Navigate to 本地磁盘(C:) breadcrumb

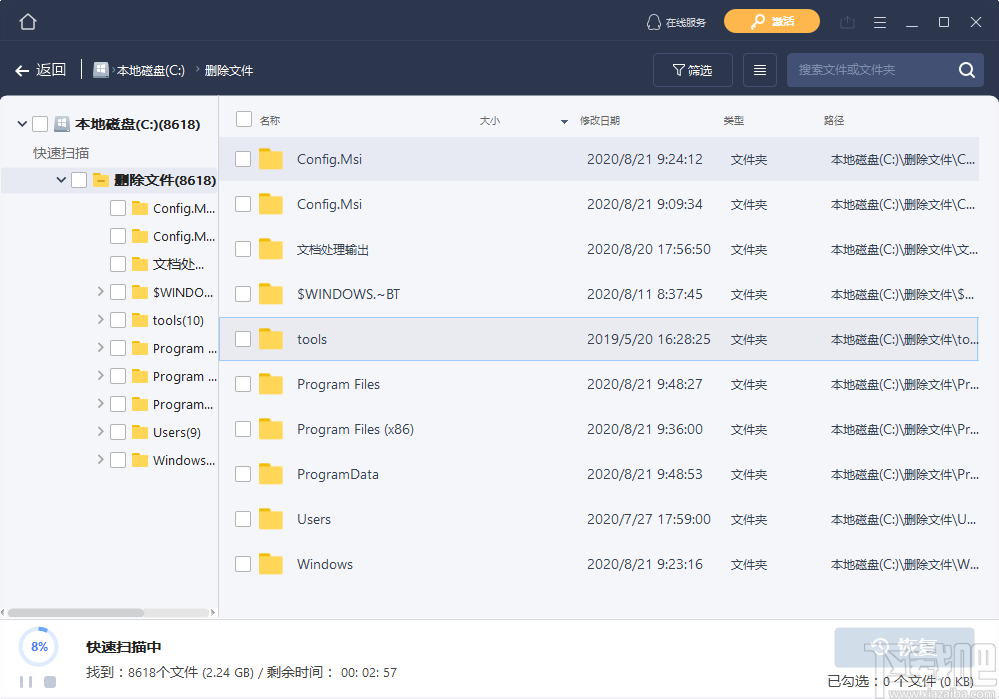coord(151,70)
